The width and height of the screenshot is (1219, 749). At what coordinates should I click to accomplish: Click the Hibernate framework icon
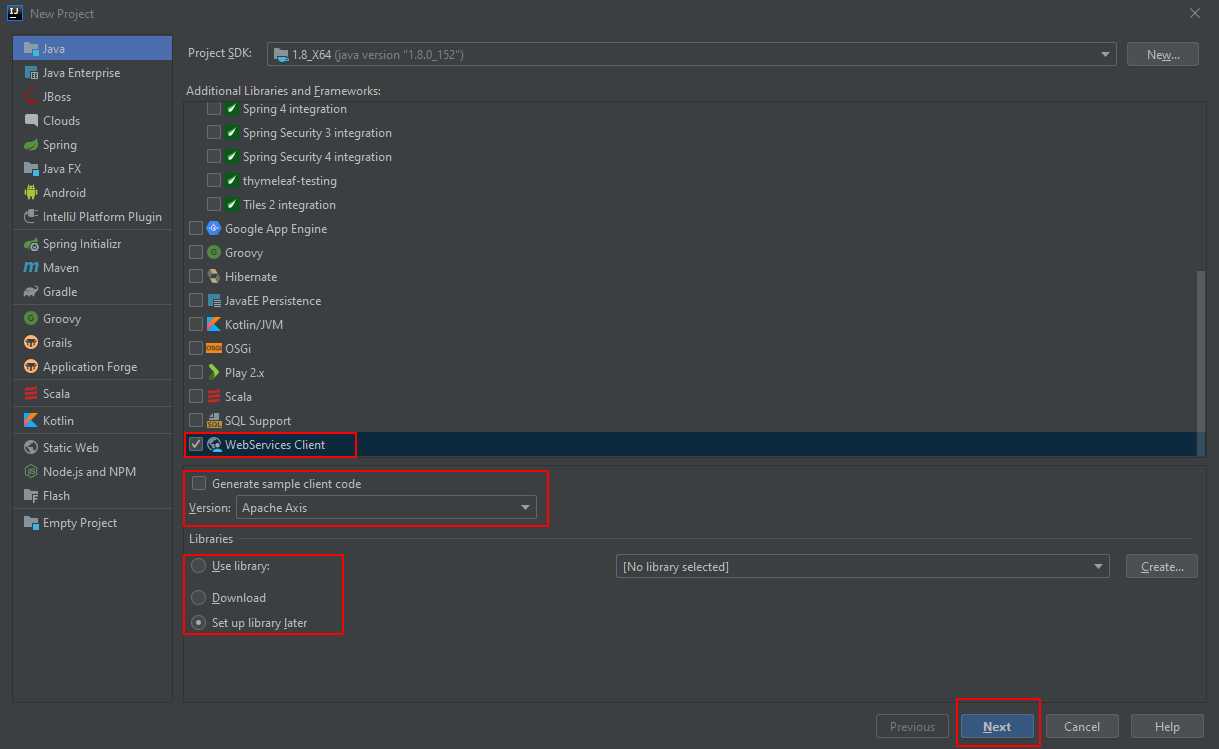coord(214,276)
